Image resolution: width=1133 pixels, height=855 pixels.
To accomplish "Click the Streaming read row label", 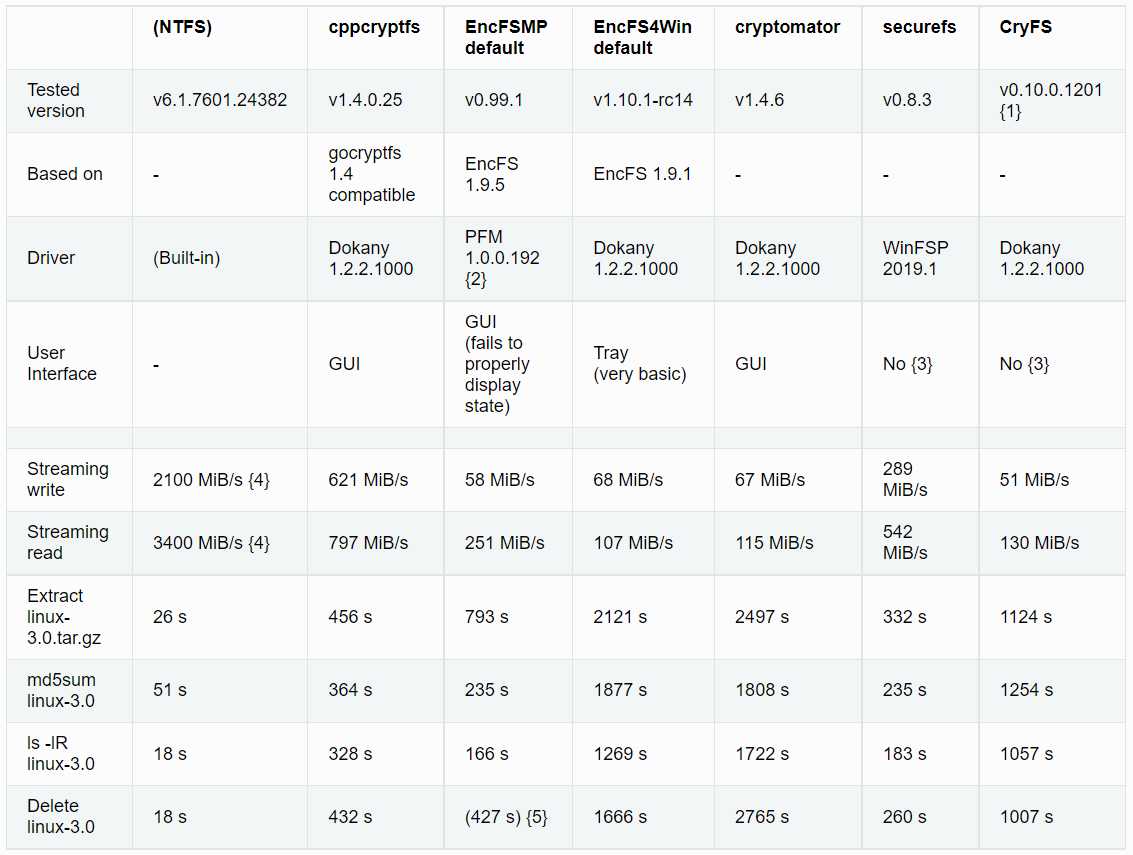I will click(x=68, y=542).
